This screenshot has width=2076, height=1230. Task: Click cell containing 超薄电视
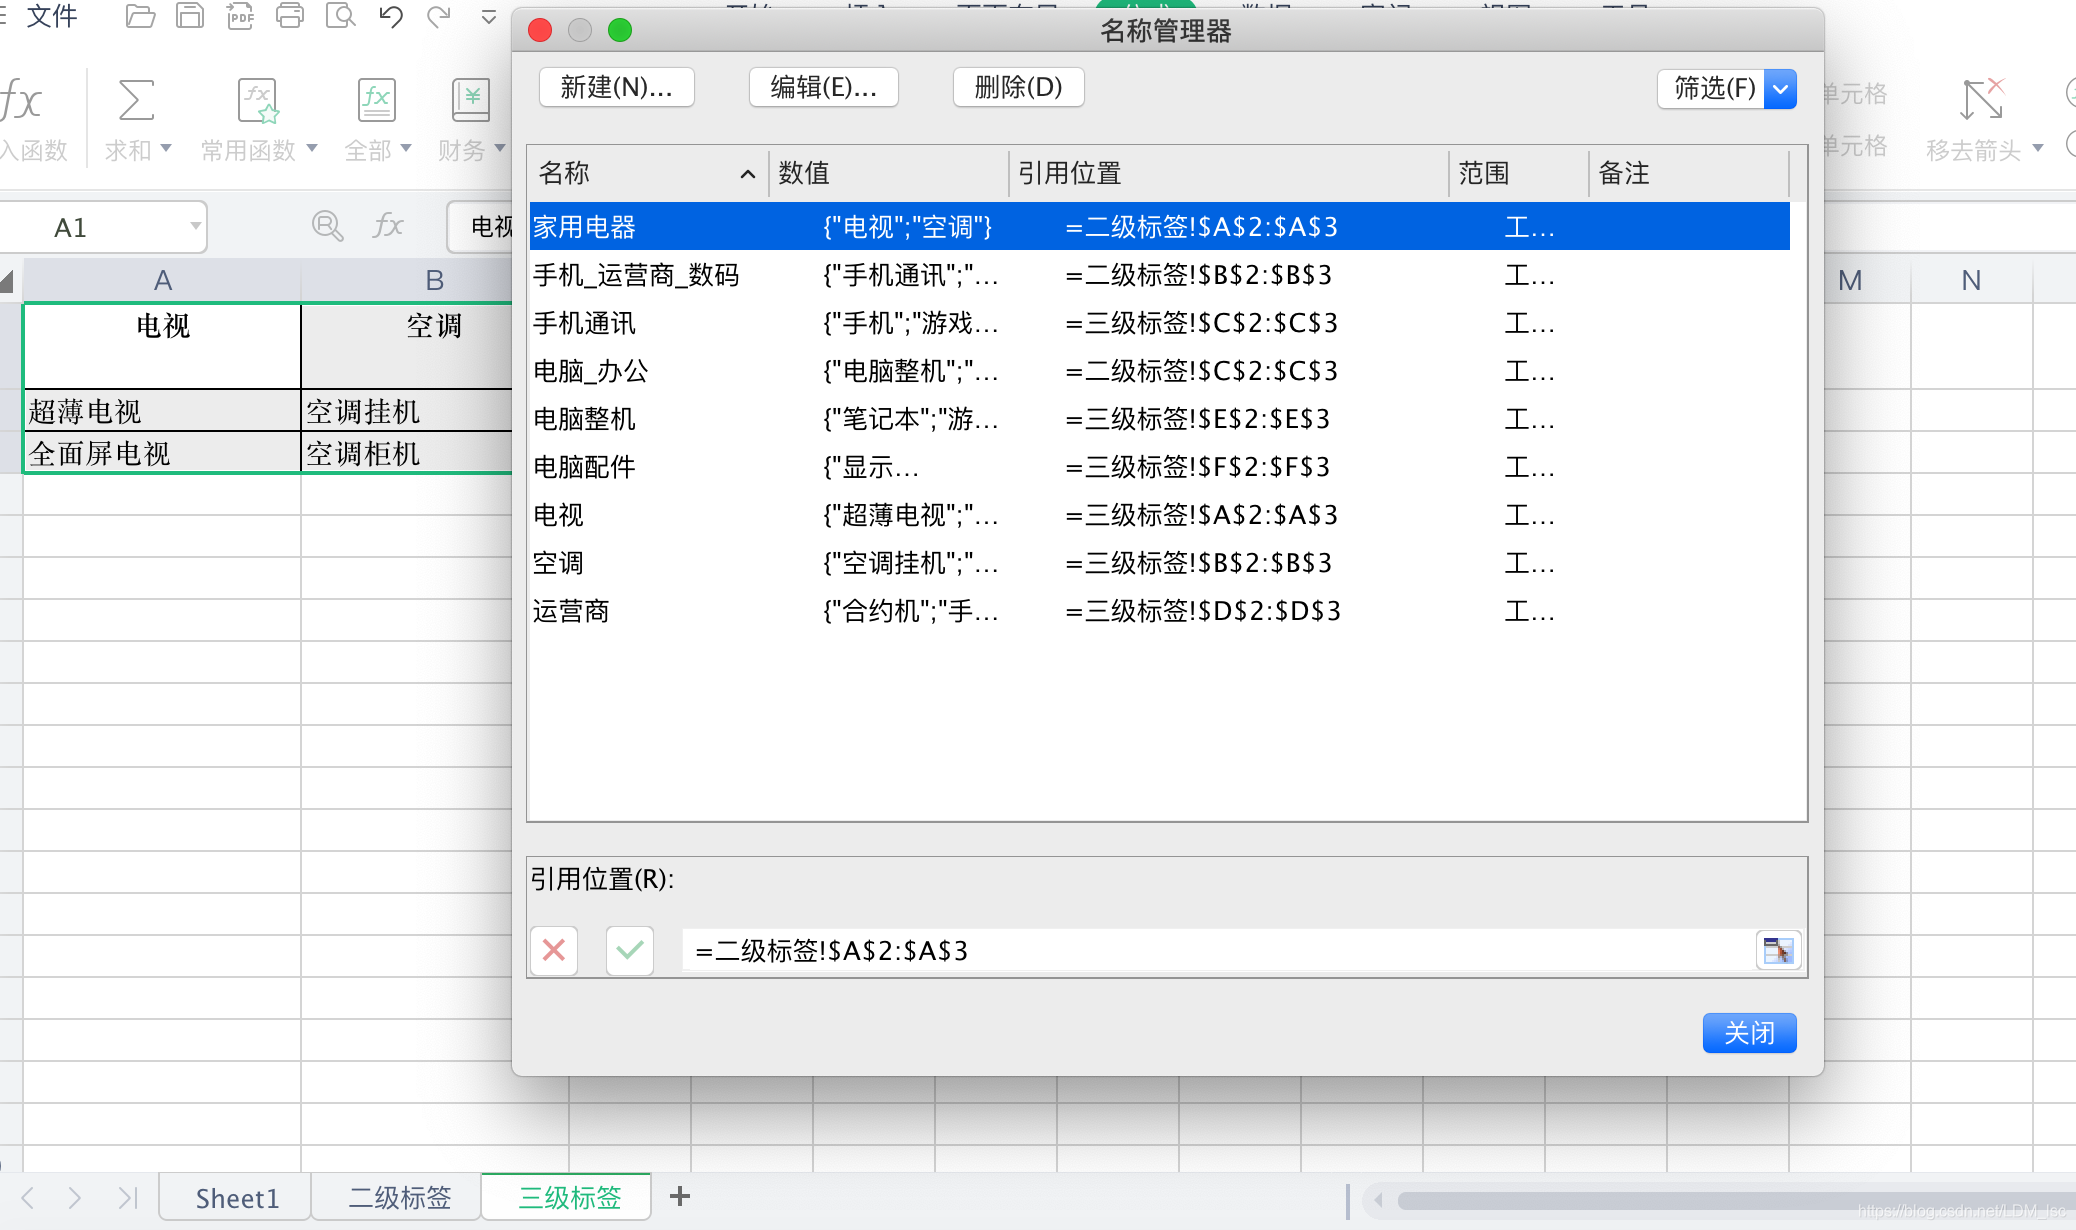[162, 411]
